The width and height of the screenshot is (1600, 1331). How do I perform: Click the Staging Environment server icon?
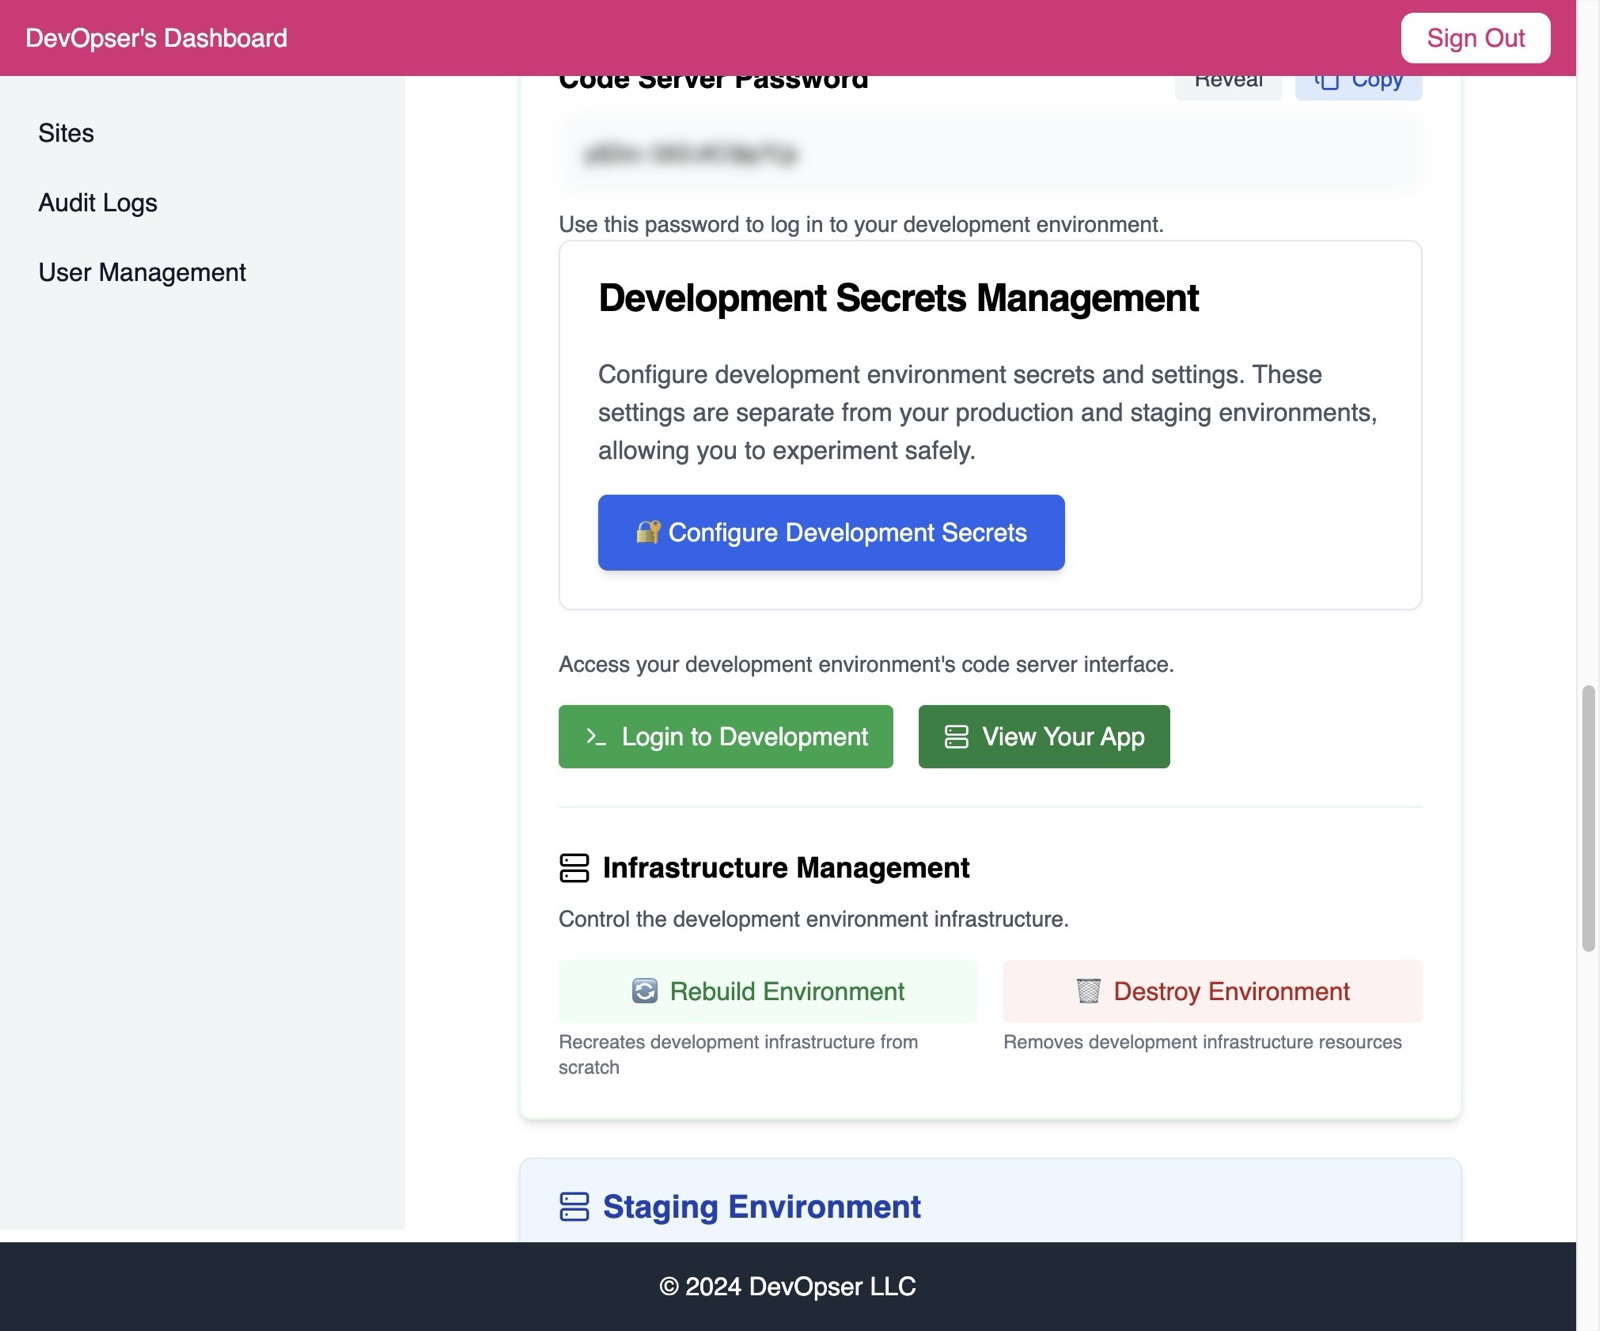(574, 1207)
